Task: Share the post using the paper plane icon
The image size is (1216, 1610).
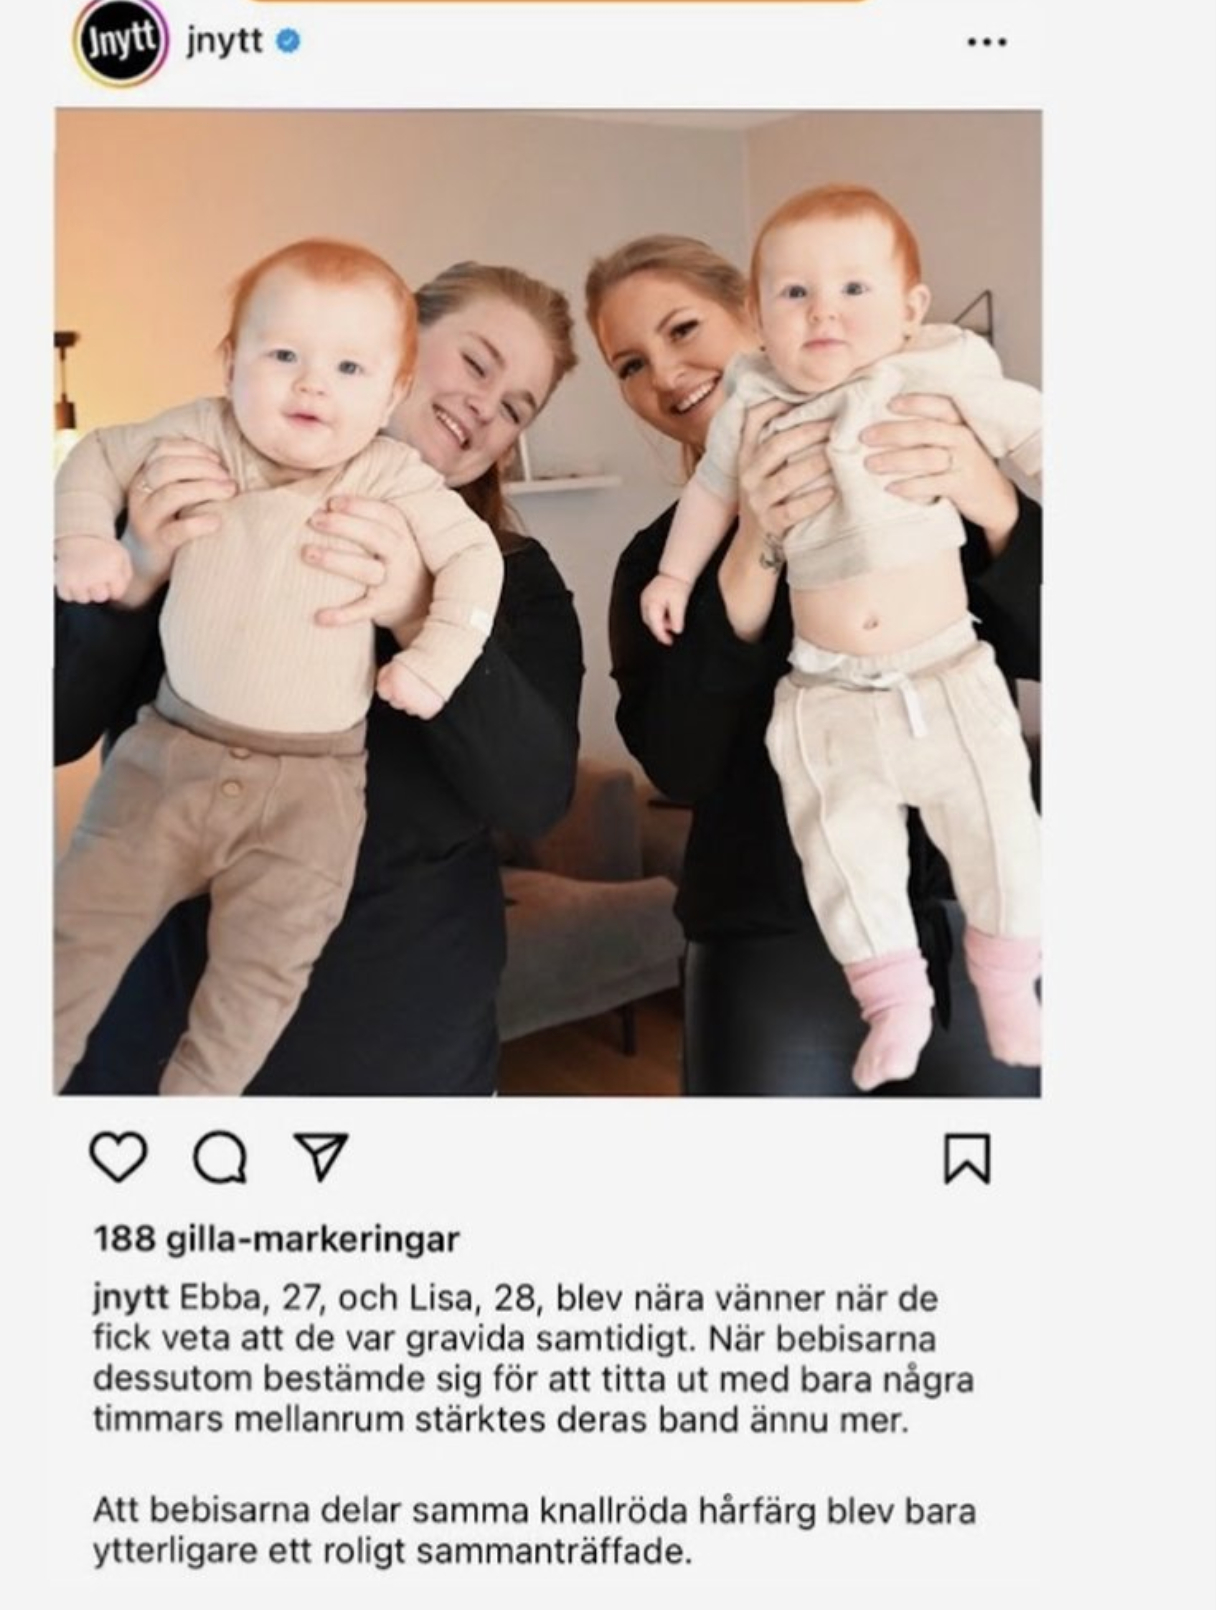Action: pos(321,1157)
